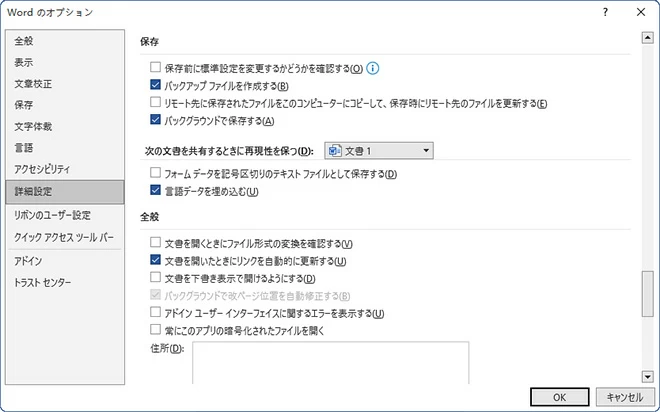Enable 文書を下書き表示で開けるようにする checkbox
Image resolution: width=660 pixels, height=412 pixels.
point(155,278)
